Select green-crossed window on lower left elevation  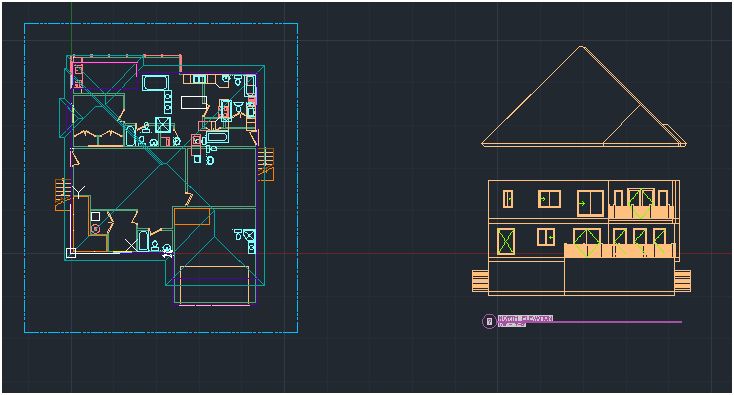[506, 241]
